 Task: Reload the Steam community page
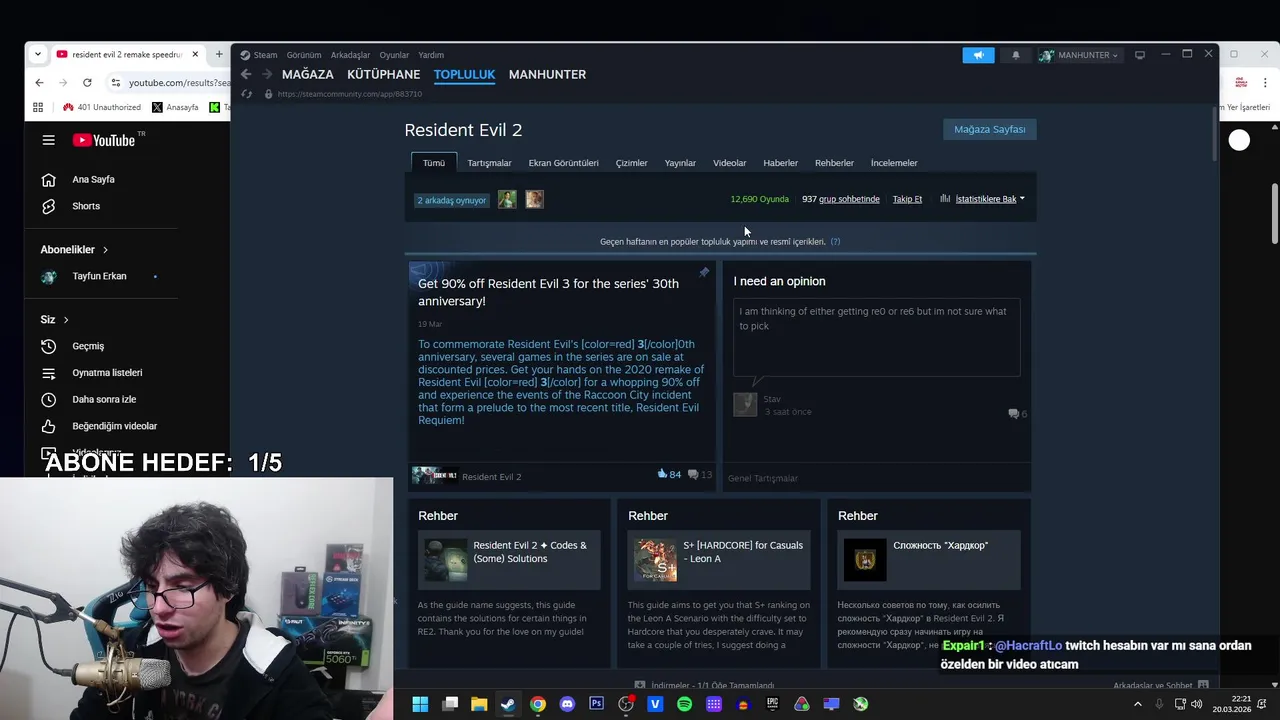pyautogui.click(x=247, y=94)
